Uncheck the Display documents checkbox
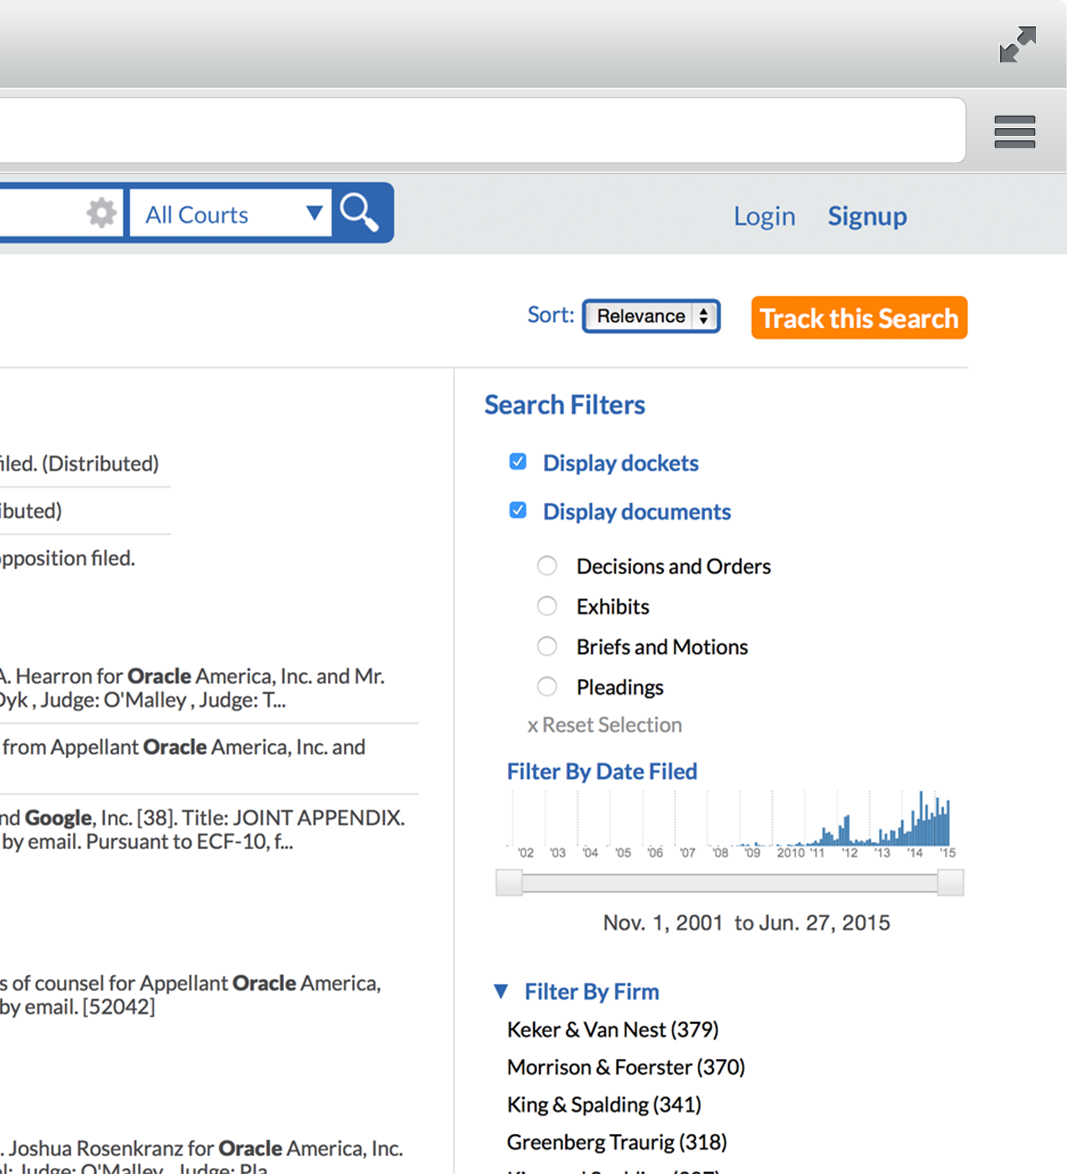Screen dimensions: 1072x1174 click(x=518, y=511)
